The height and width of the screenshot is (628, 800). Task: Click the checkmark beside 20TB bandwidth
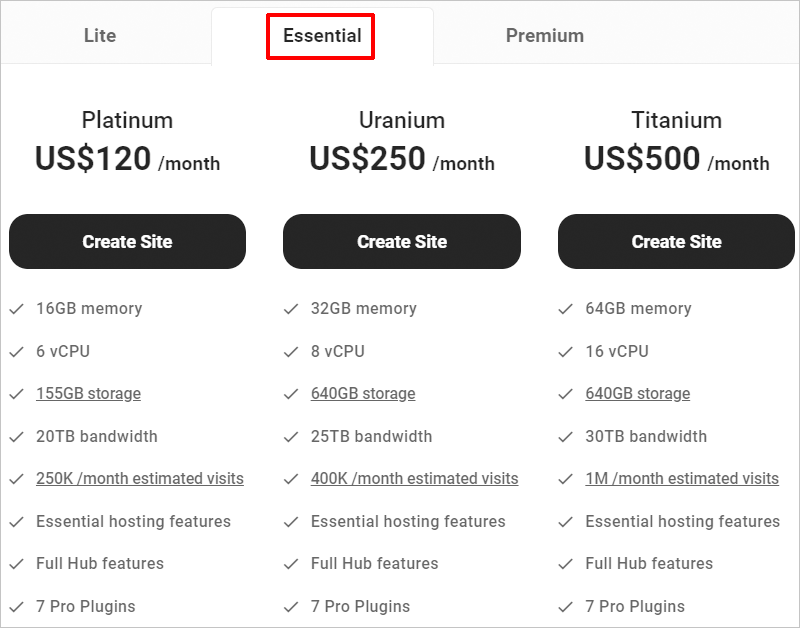[x=16, y=436]
